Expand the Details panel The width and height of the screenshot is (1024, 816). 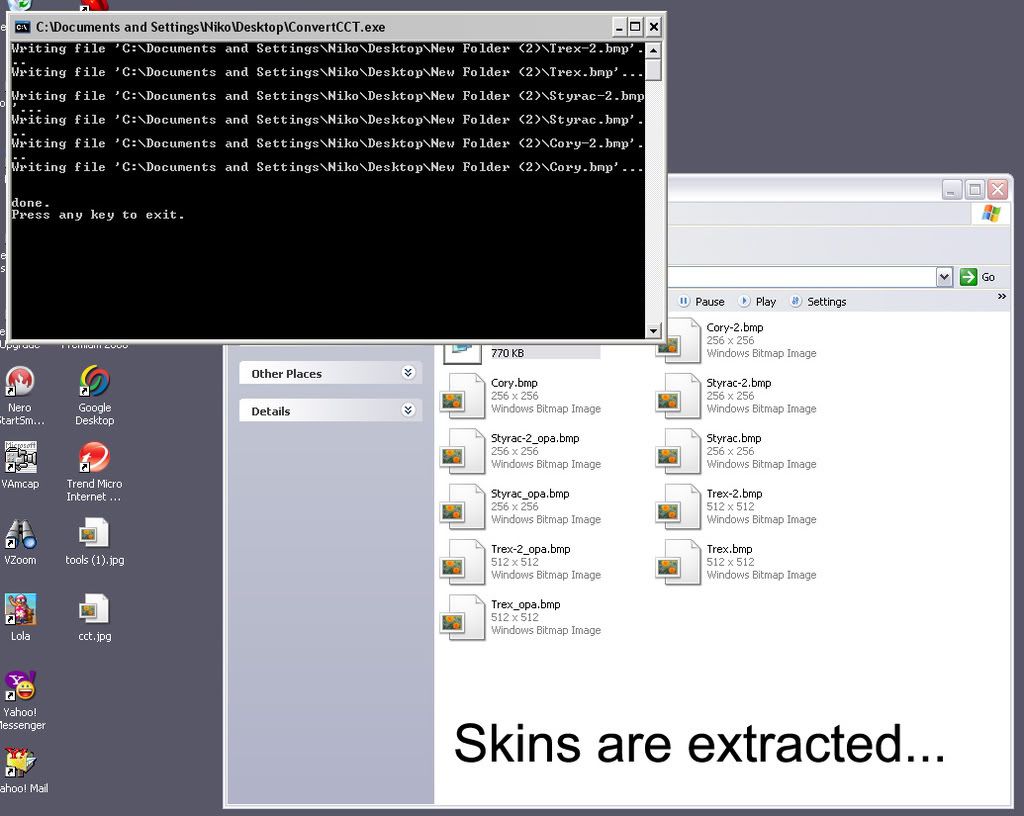click(x=408, y=410)
